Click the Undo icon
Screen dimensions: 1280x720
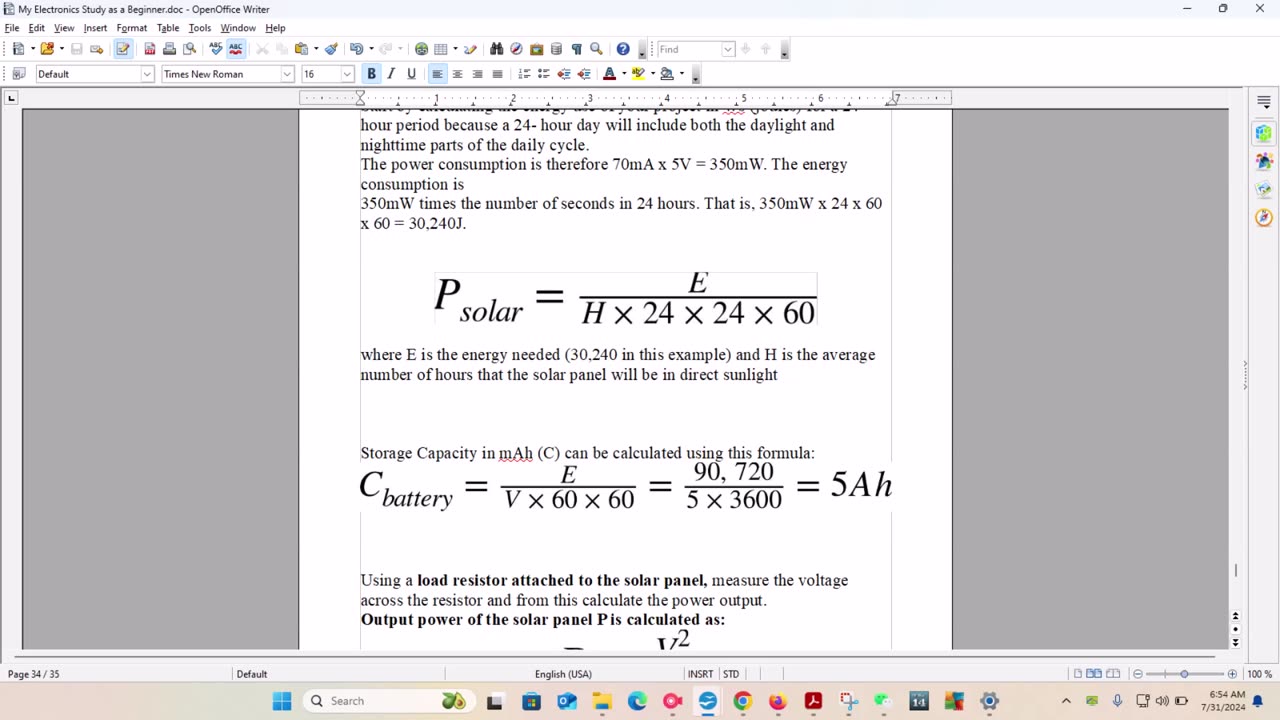point(356,49)
